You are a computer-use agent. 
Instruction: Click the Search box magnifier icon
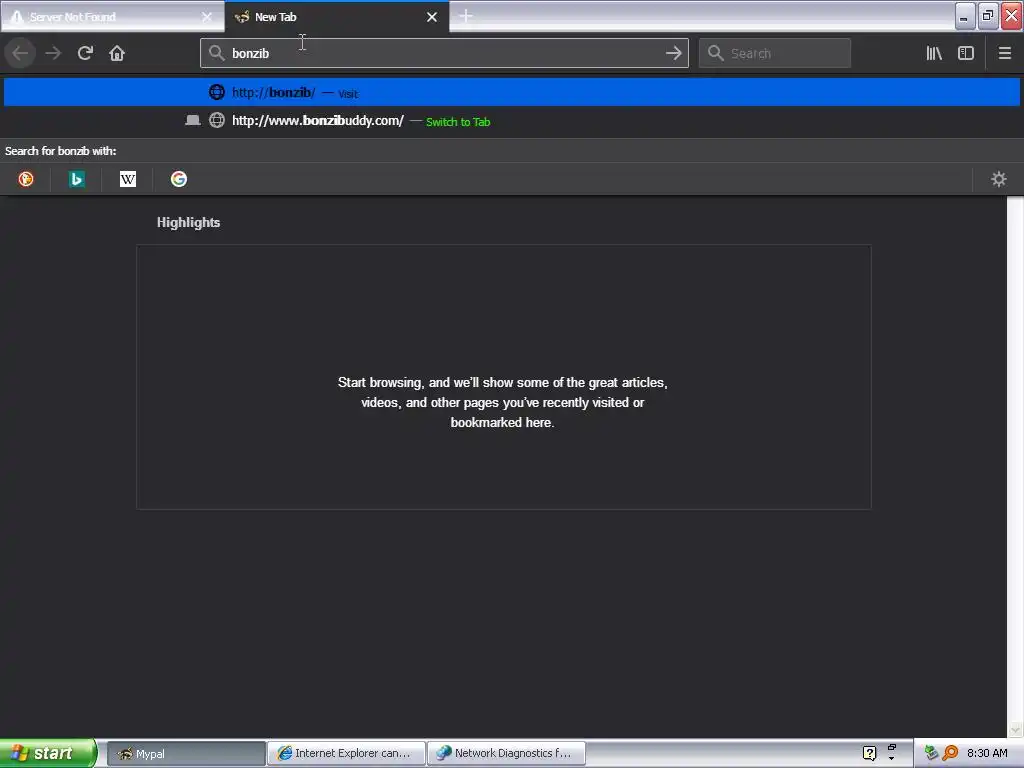715,53
